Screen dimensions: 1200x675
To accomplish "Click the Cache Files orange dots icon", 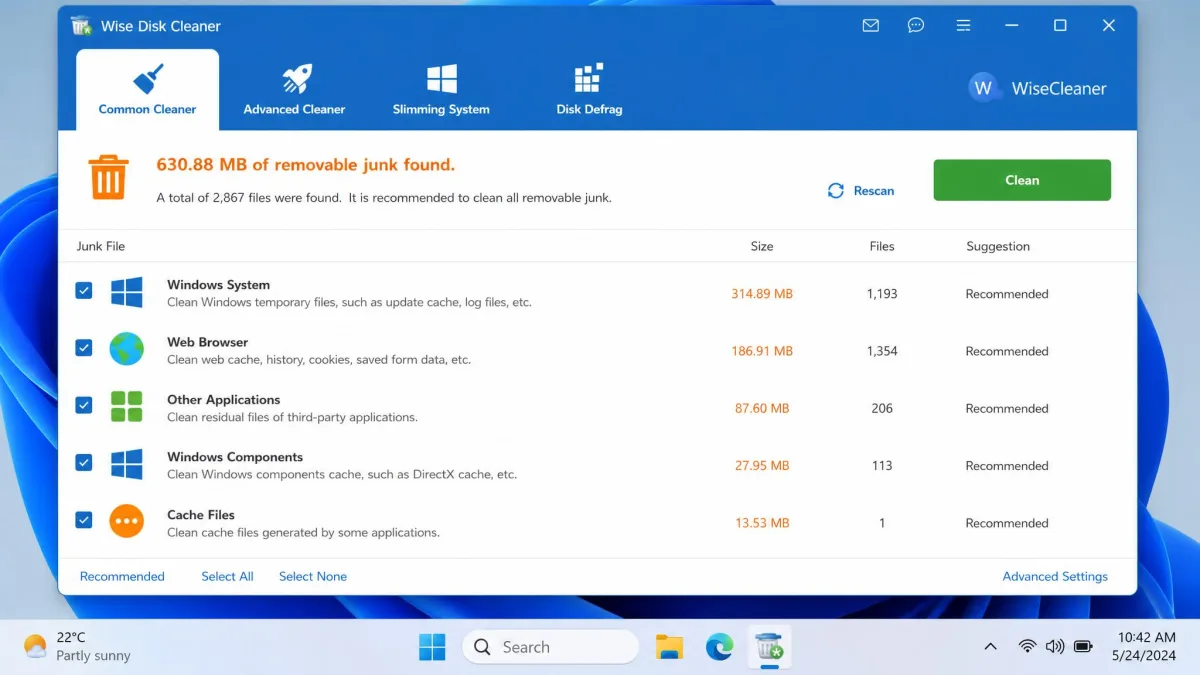I will (x=127, y=522).
